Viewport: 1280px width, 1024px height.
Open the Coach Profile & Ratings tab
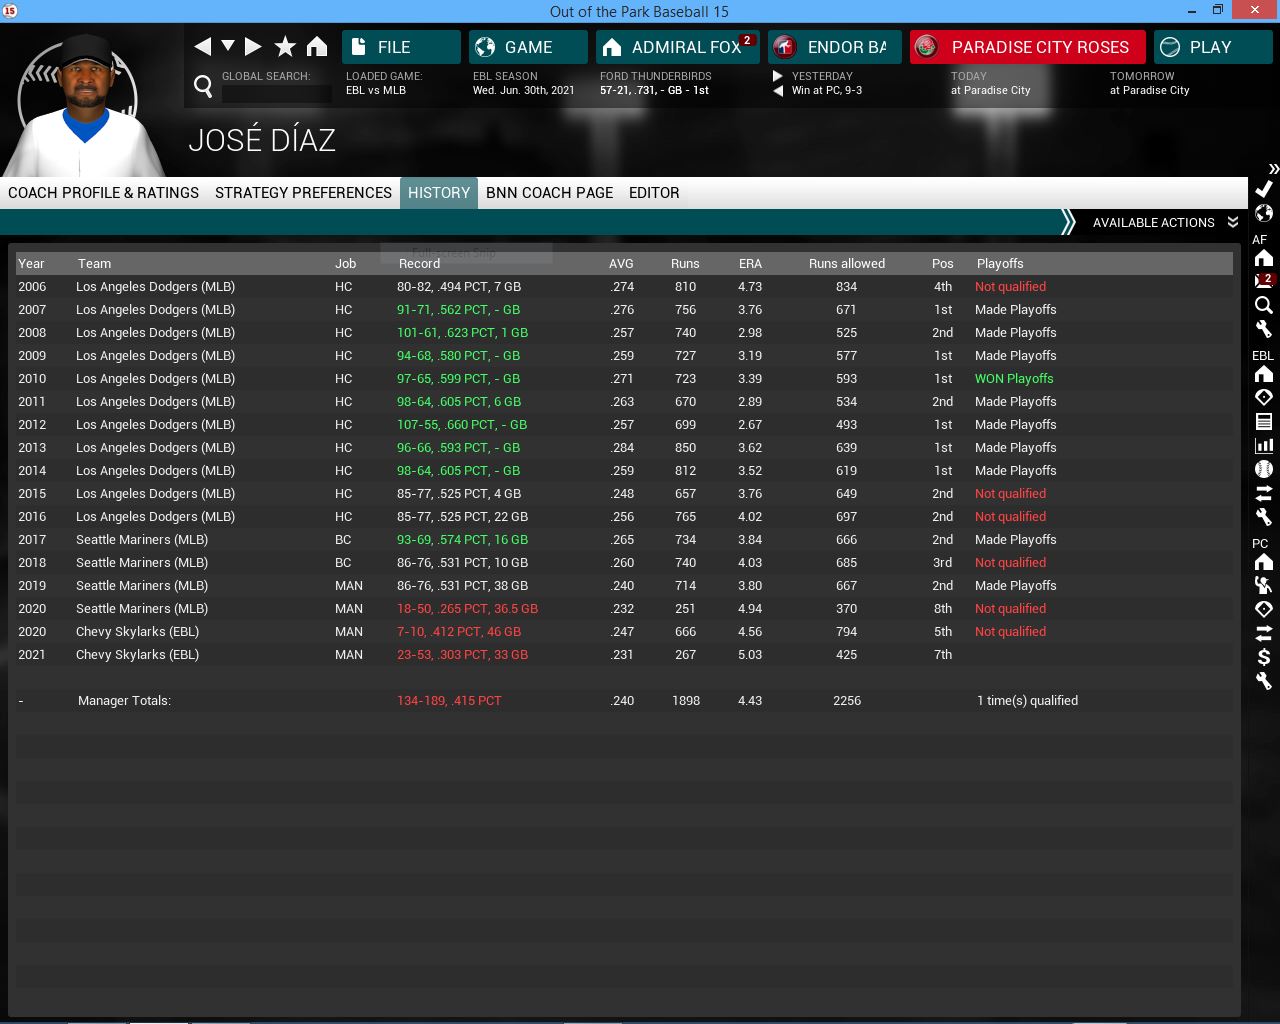tap(103, 193)
